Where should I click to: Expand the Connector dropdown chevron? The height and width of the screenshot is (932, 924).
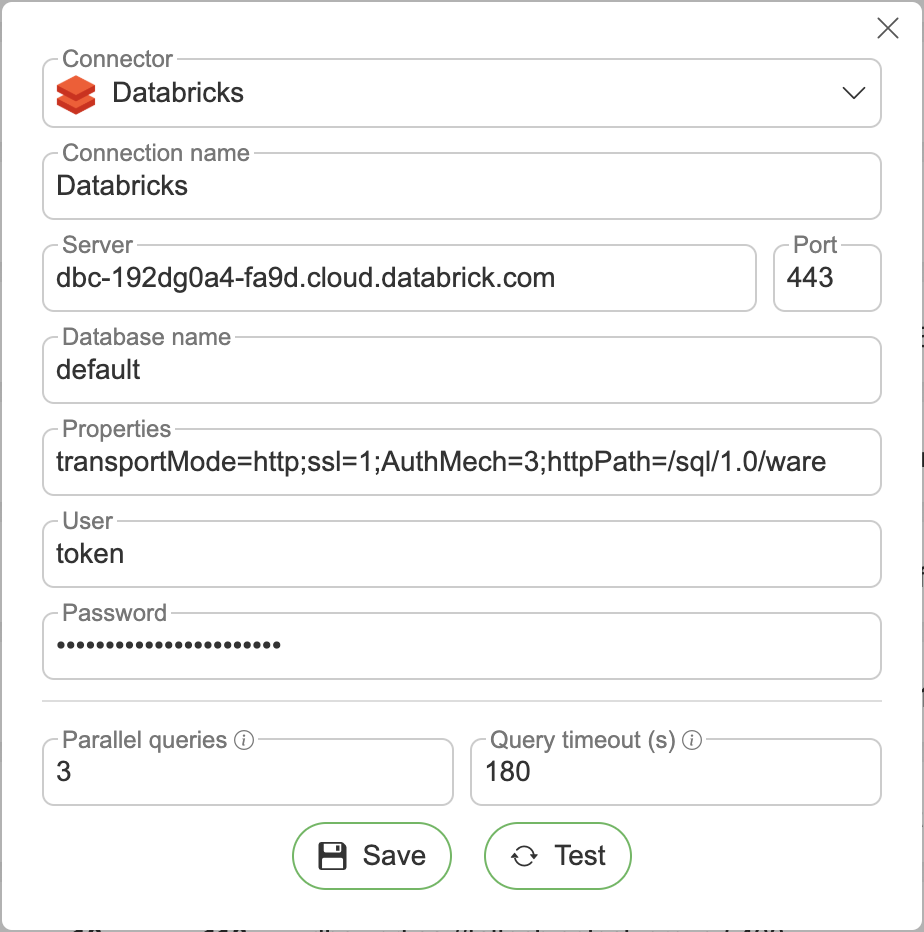(853, 93)
